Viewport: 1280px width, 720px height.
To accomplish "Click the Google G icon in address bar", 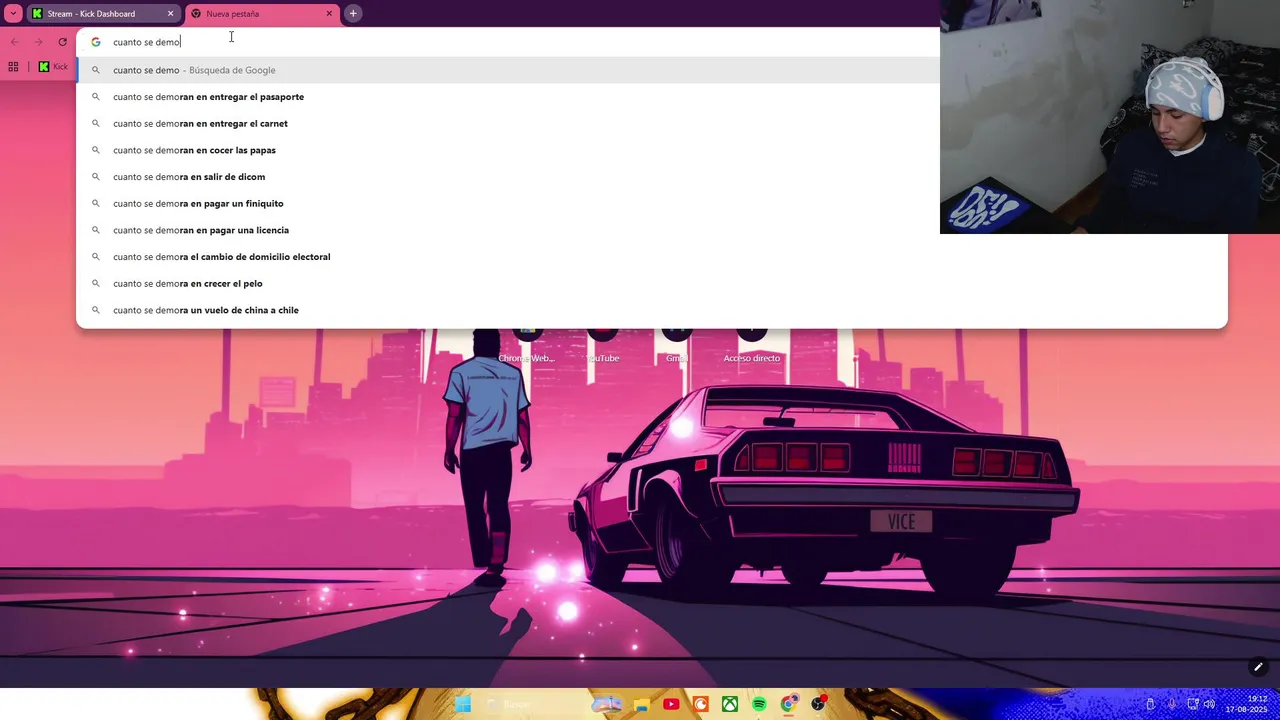I will pyautogui.click(x=96, y=42).
